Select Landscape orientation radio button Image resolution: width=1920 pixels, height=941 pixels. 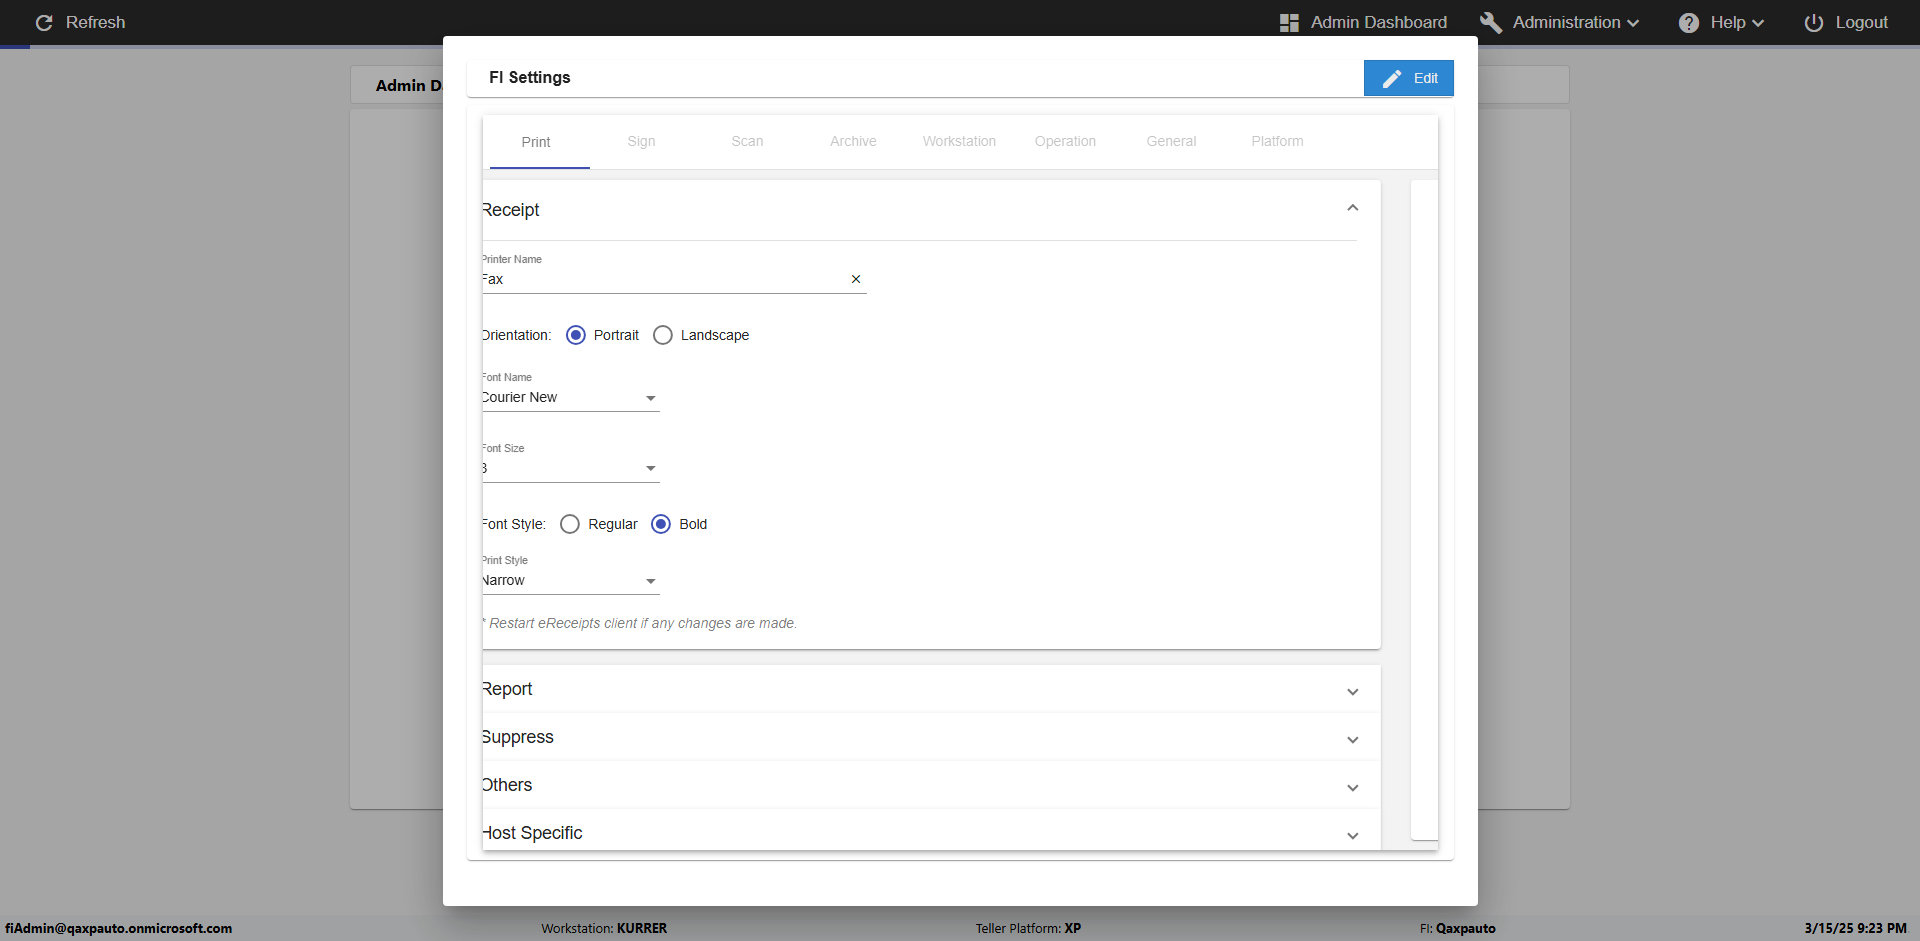click(x=663, y=335)
